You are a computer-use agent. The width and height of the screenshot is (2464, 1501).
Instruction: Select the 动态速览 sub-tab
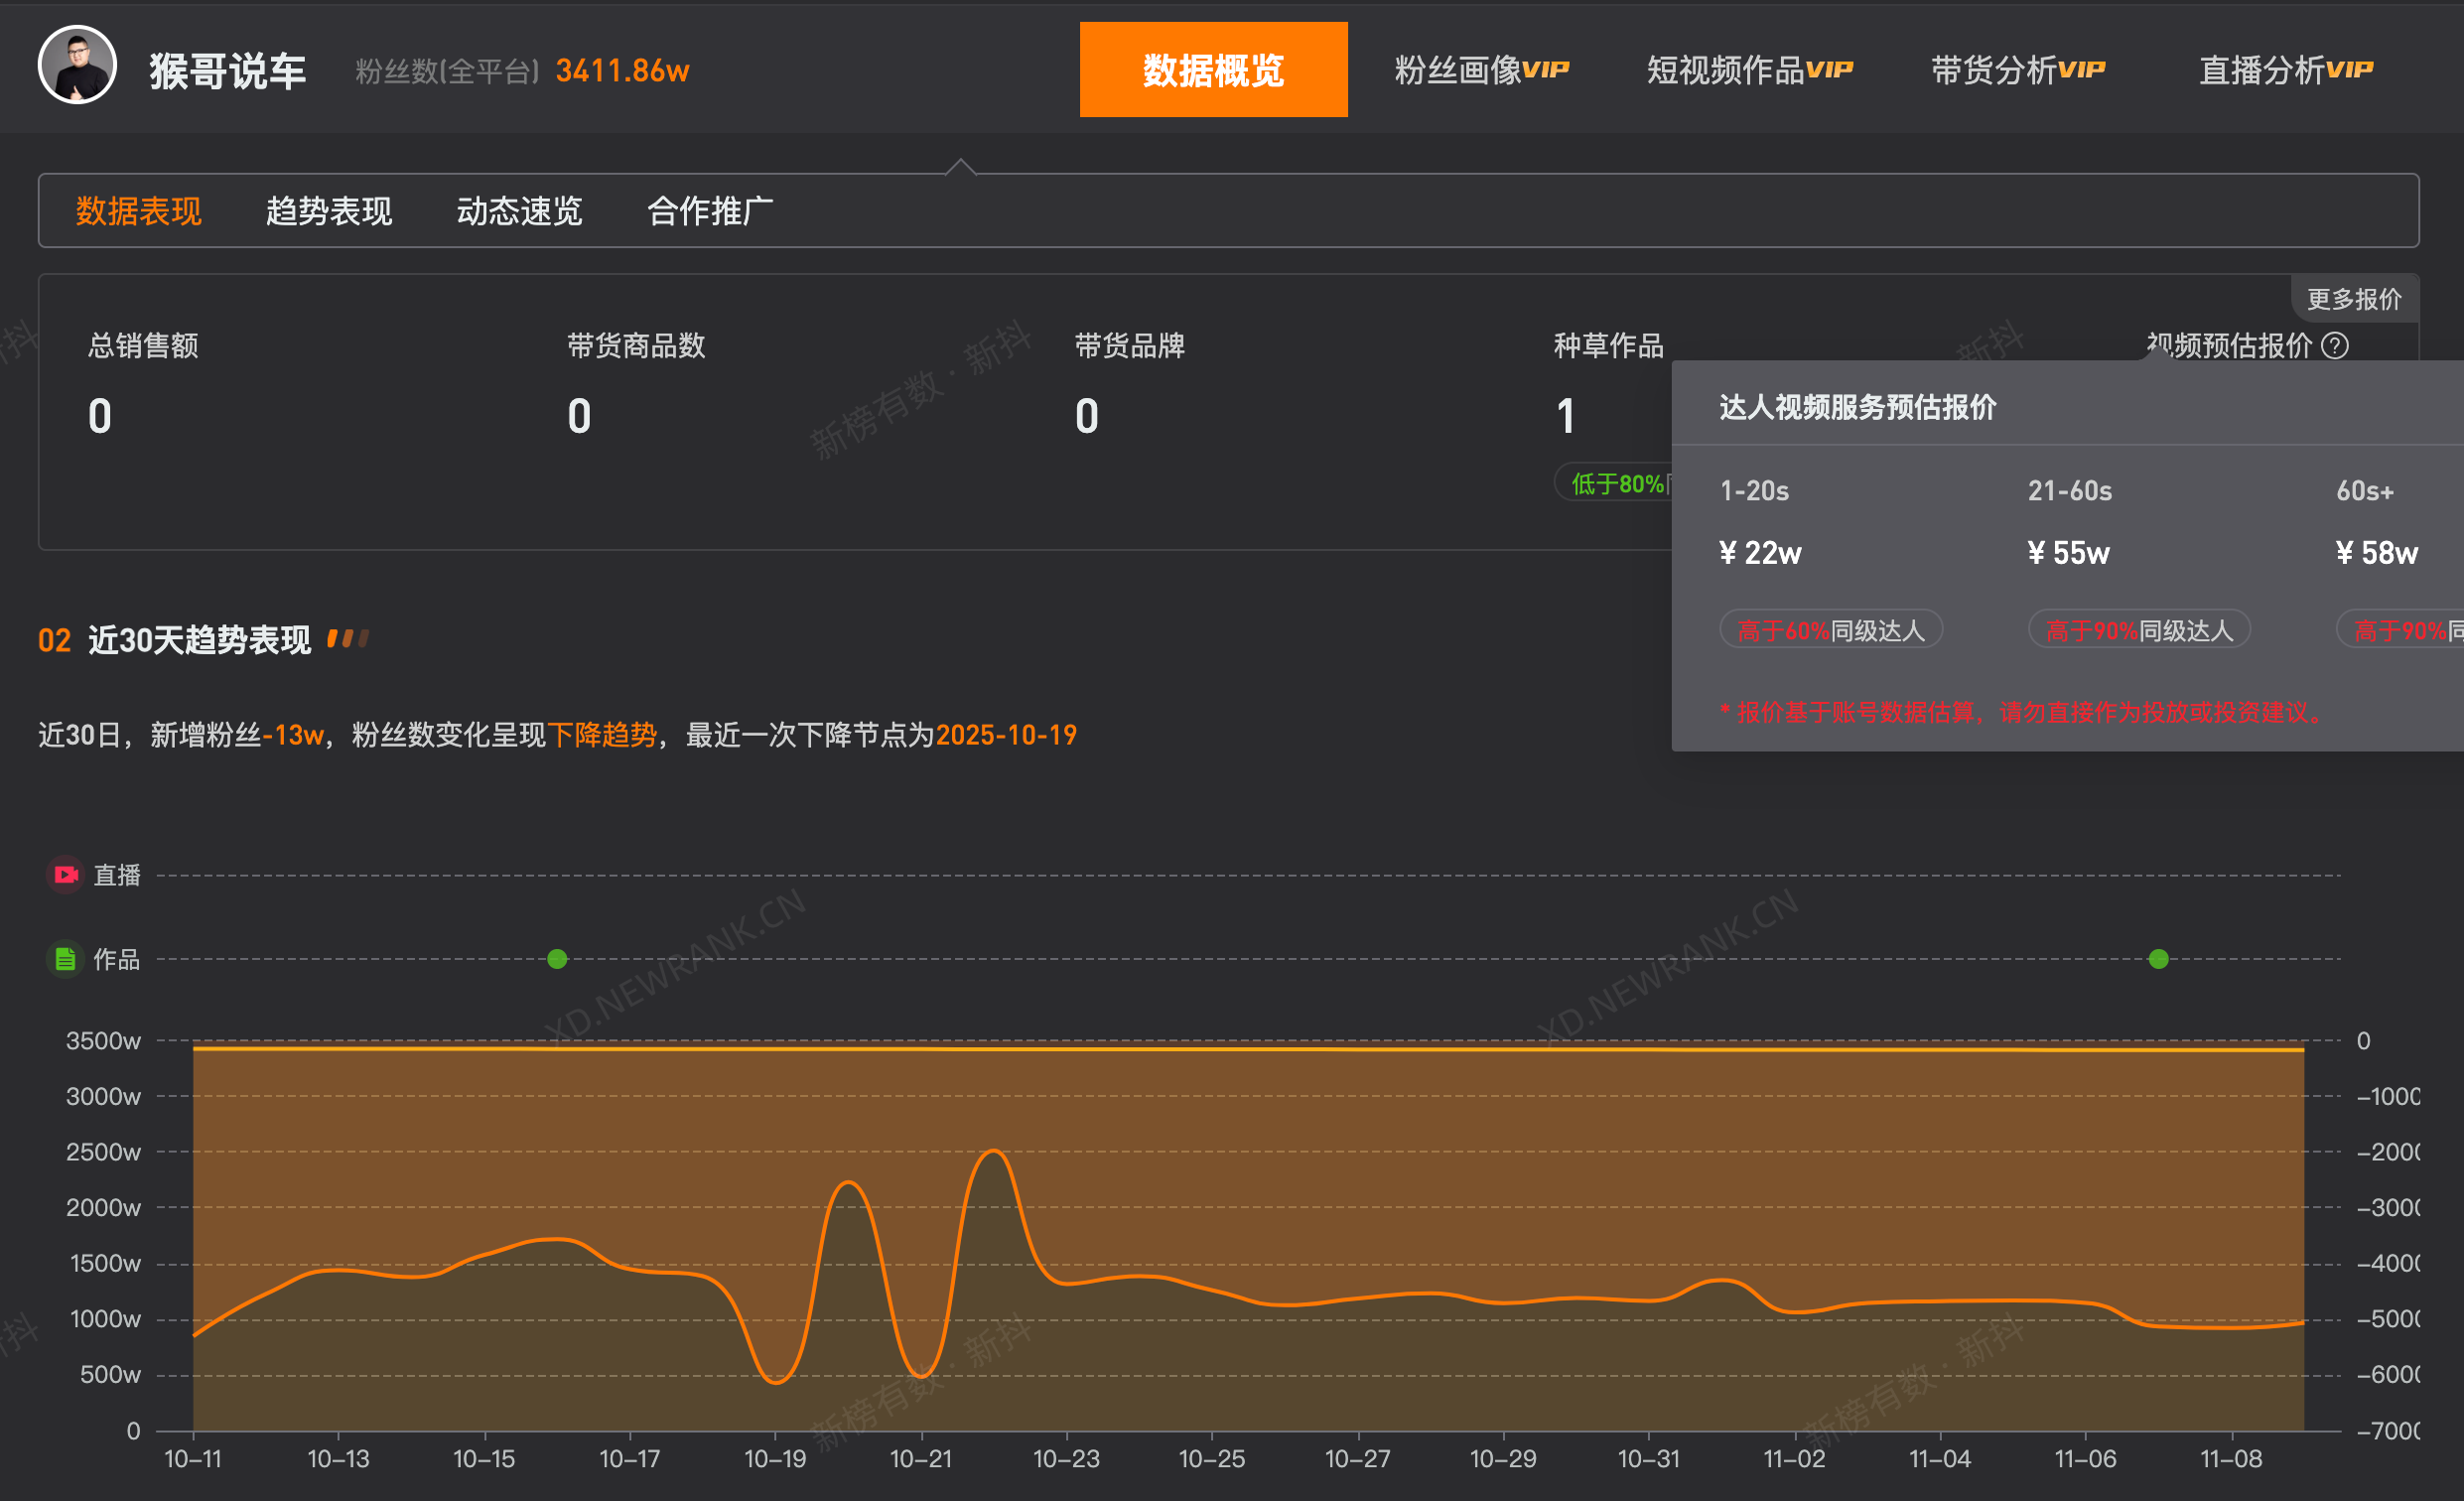tap(520, 210)
